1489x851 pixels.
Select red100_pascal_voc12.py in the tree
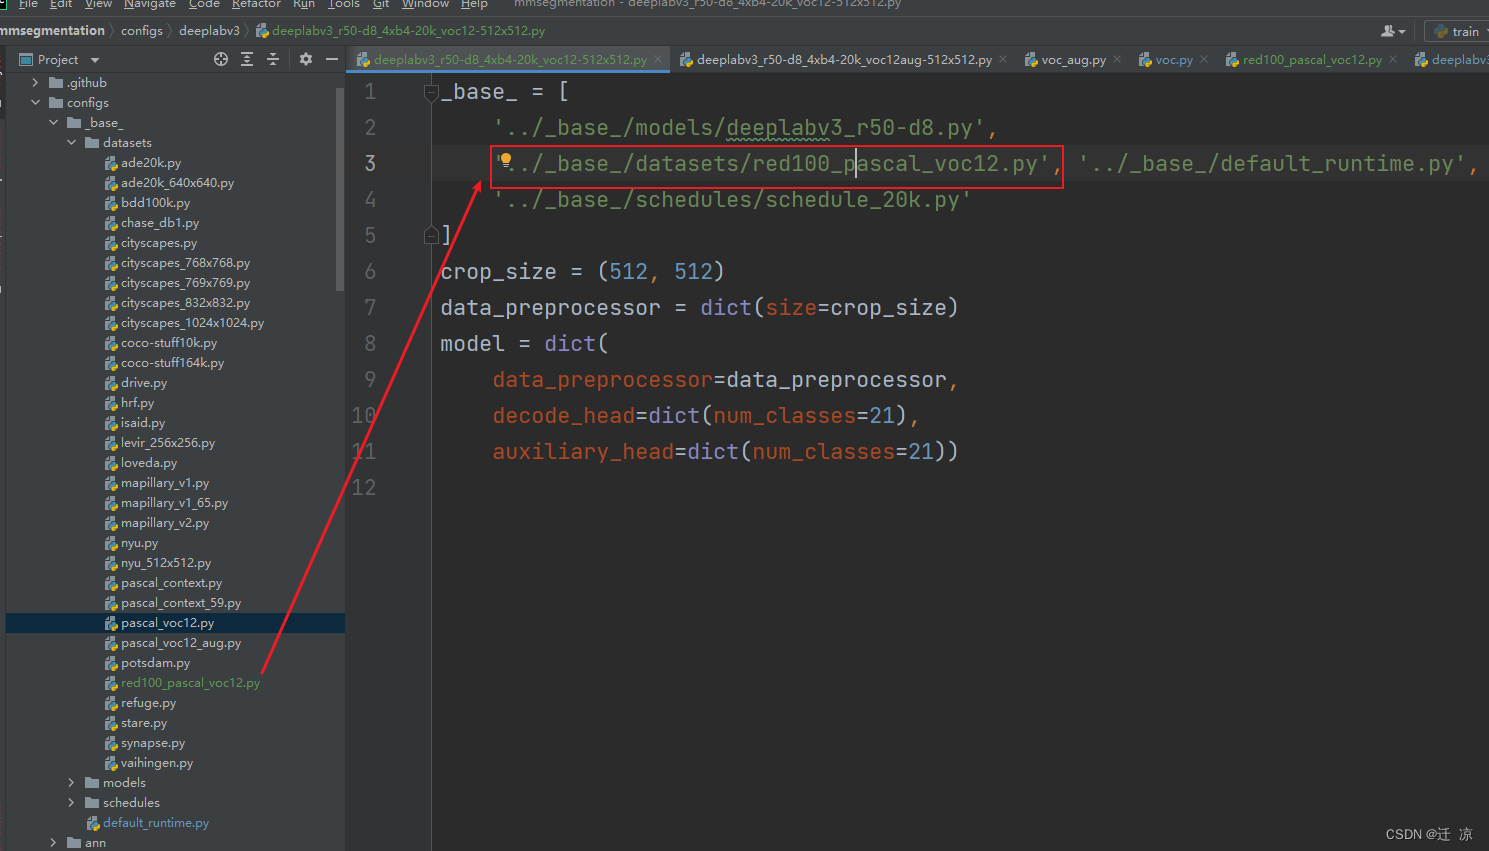coord(190,683)
